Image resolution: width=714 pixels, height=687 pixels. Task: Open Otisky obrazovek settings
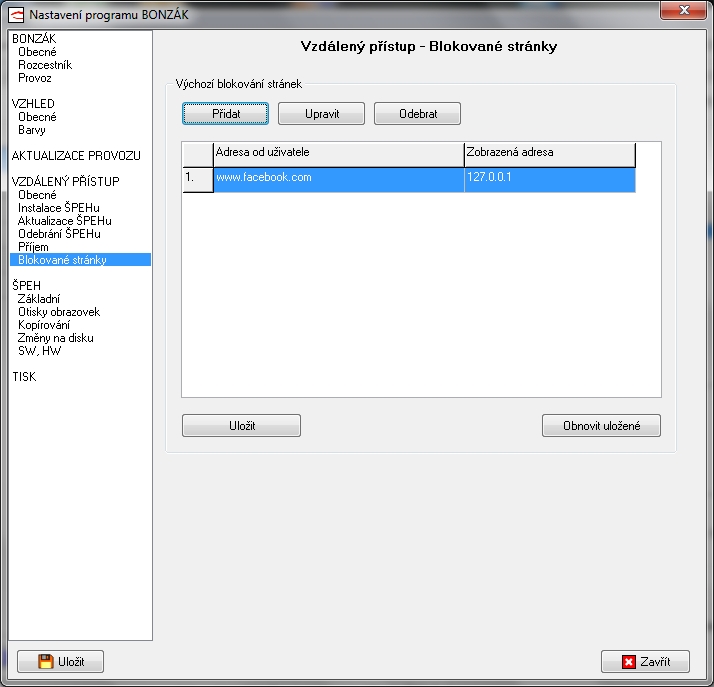pos(59,312)
